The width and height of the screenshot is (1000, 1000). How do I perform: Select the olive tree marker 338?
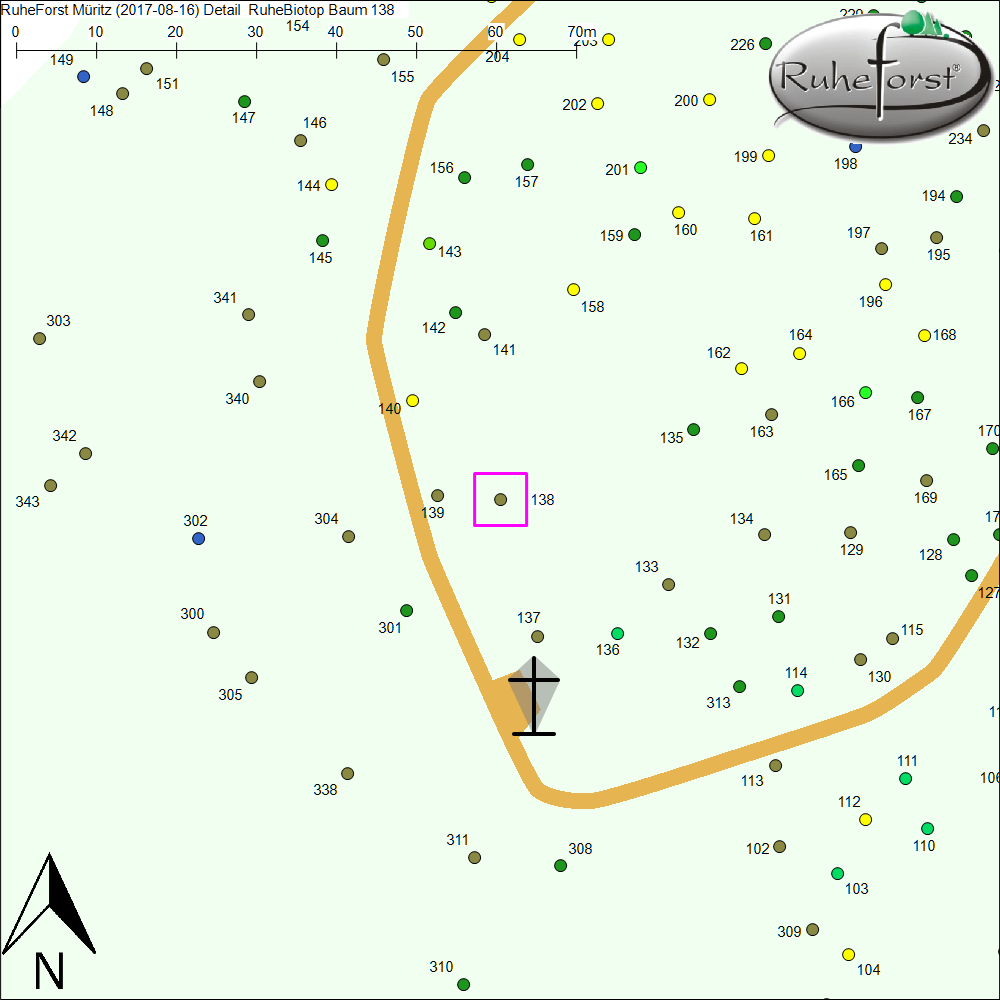[x=348, y=774]
